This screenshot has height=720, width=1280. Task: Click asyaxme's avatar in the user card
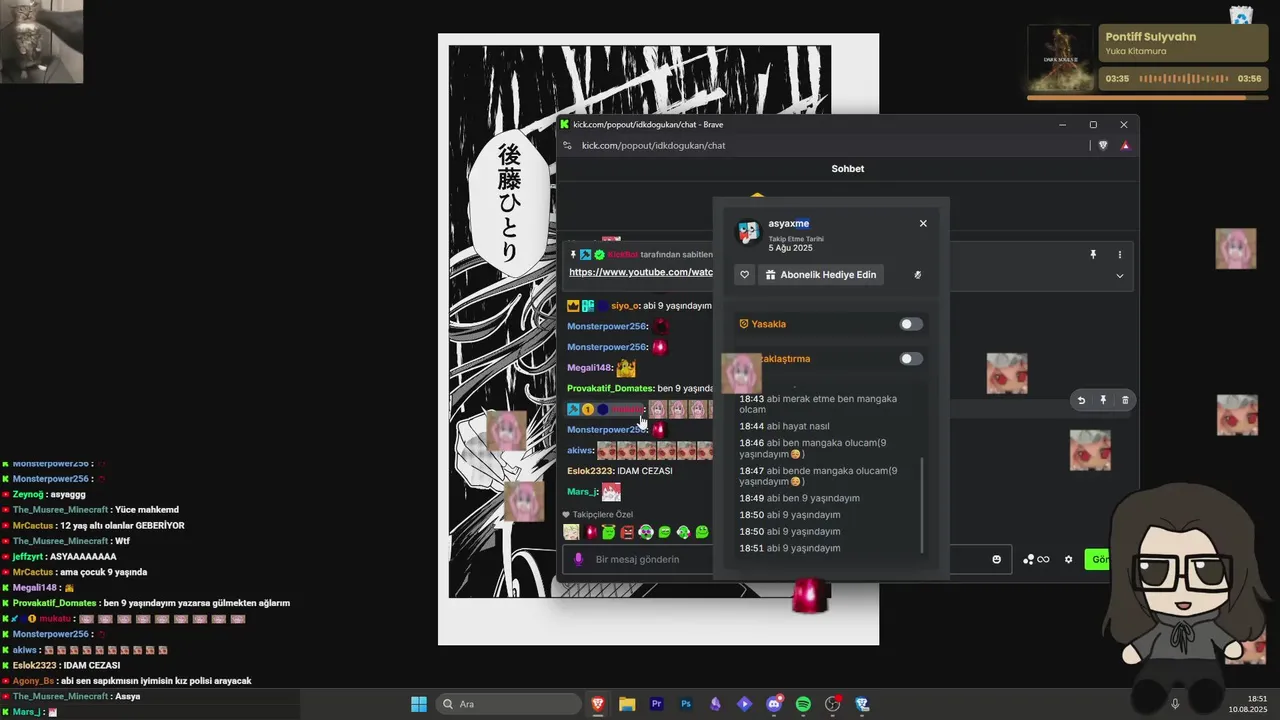click(x=748, y=232)
